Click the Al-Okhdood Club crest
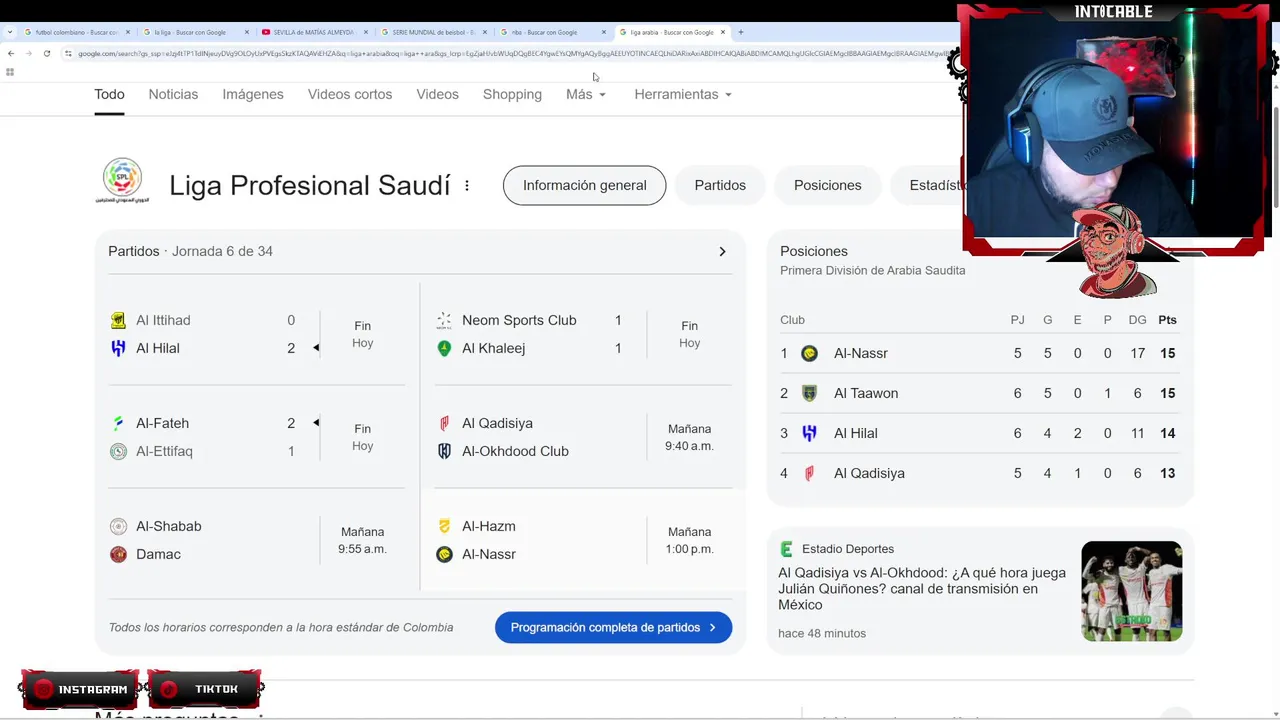Viewport: 1280px width, 720px height. tap(444, 451)
